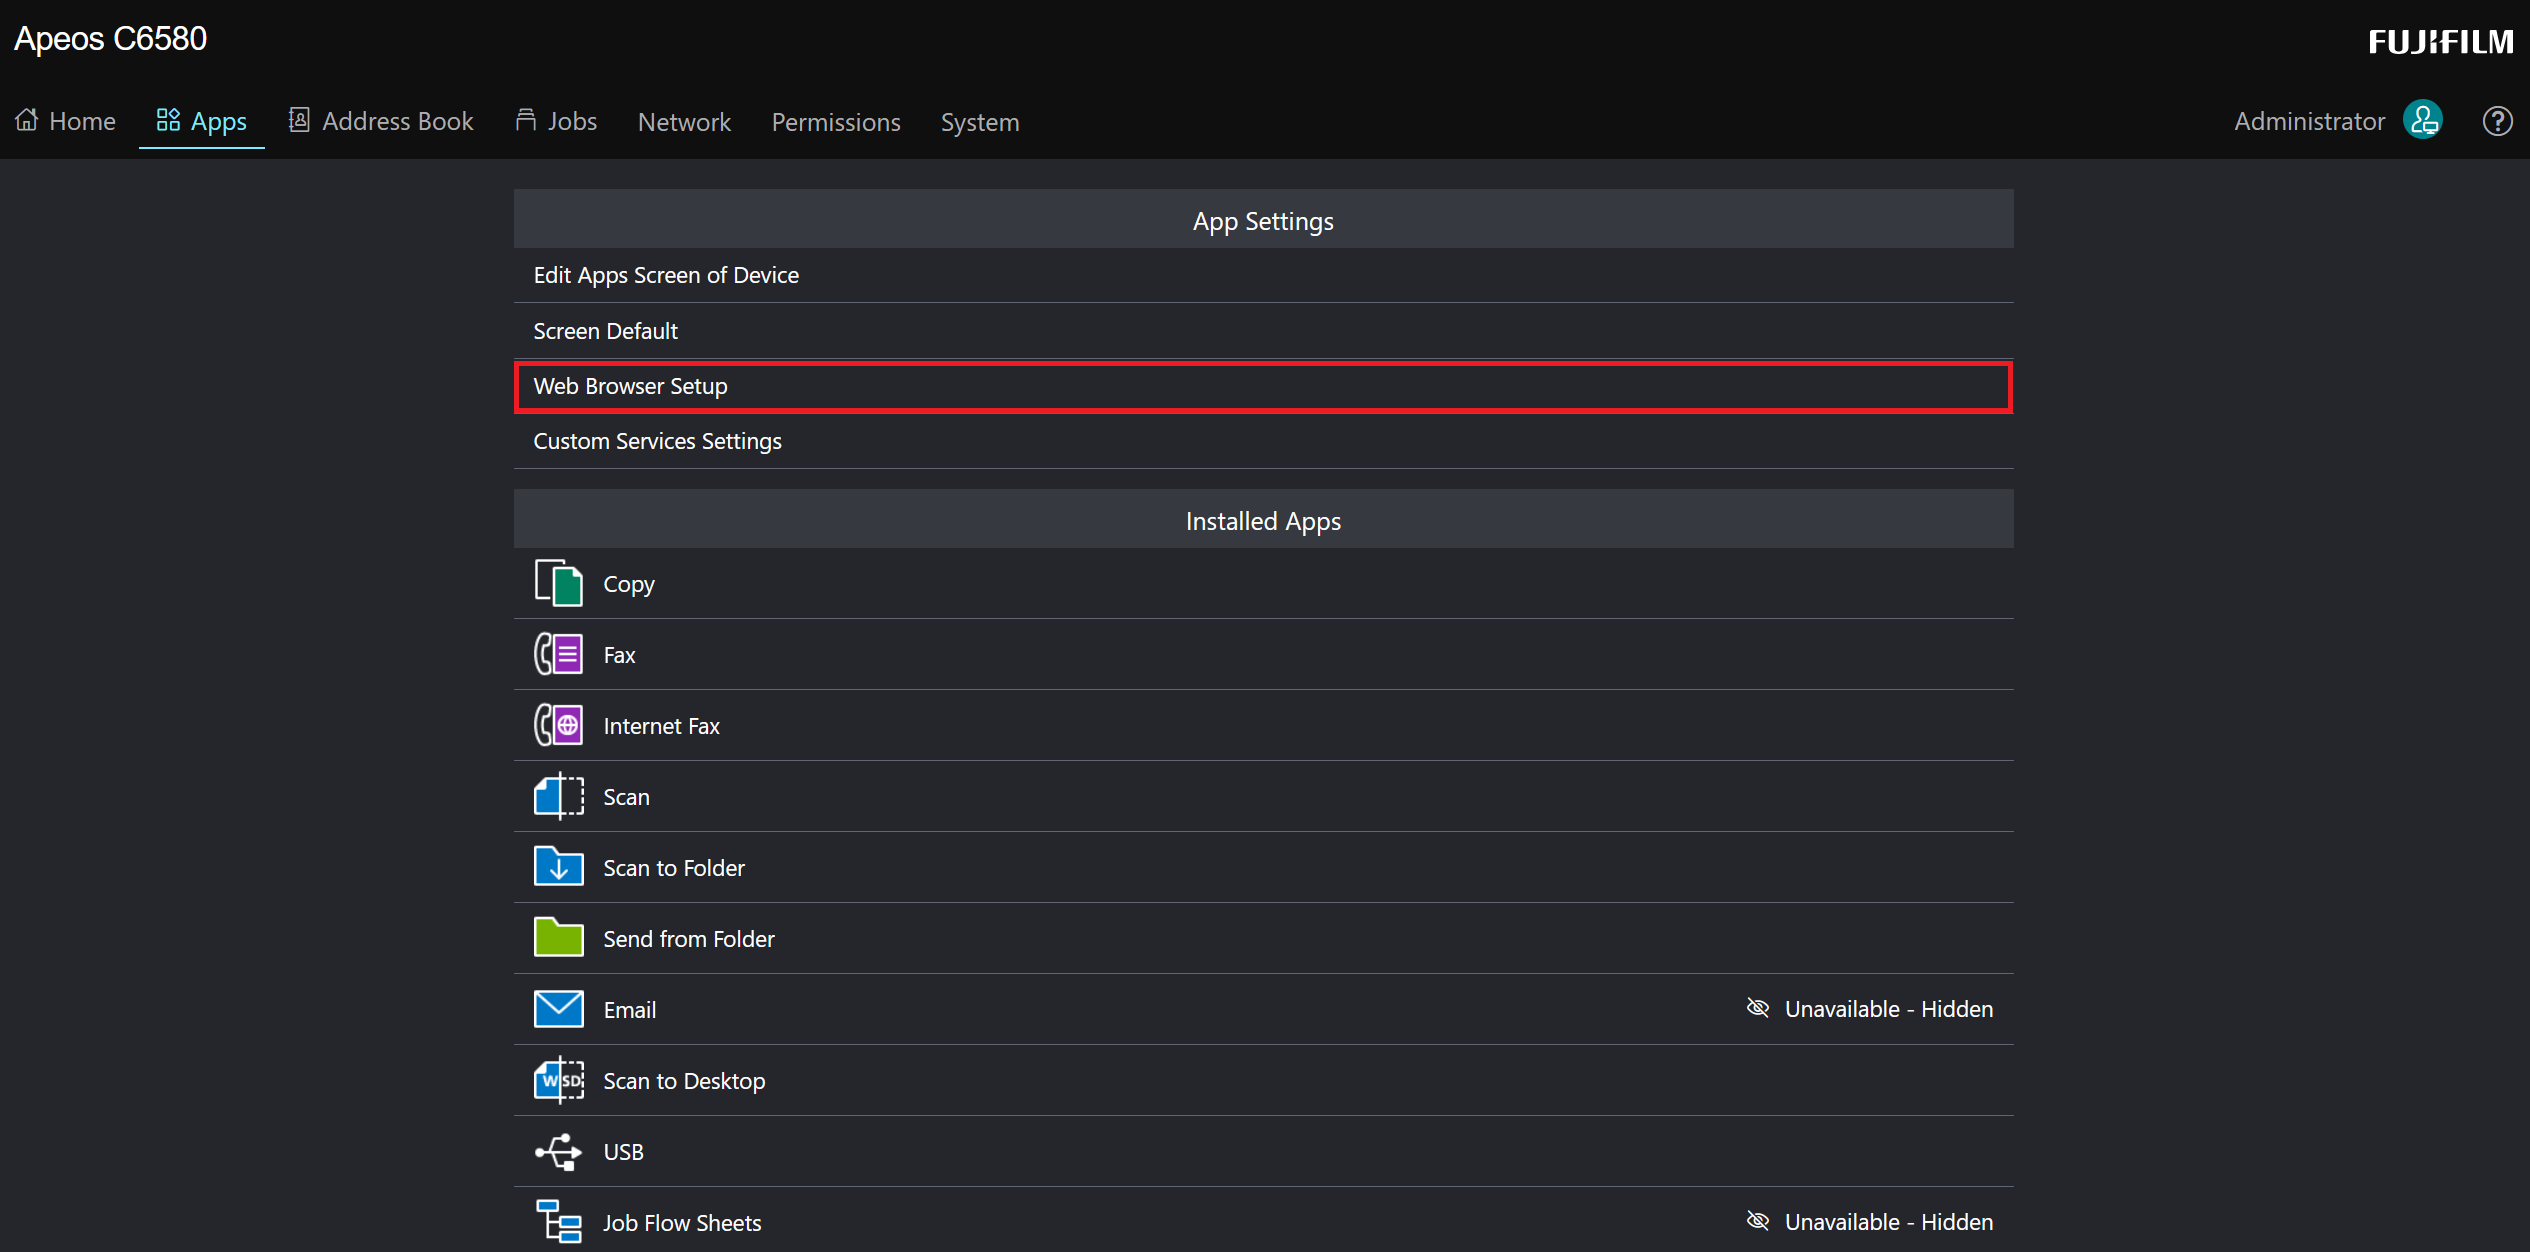Switch to the Address Book tab
This screenshot has width=2530, height=1252.
coord(381,121)
